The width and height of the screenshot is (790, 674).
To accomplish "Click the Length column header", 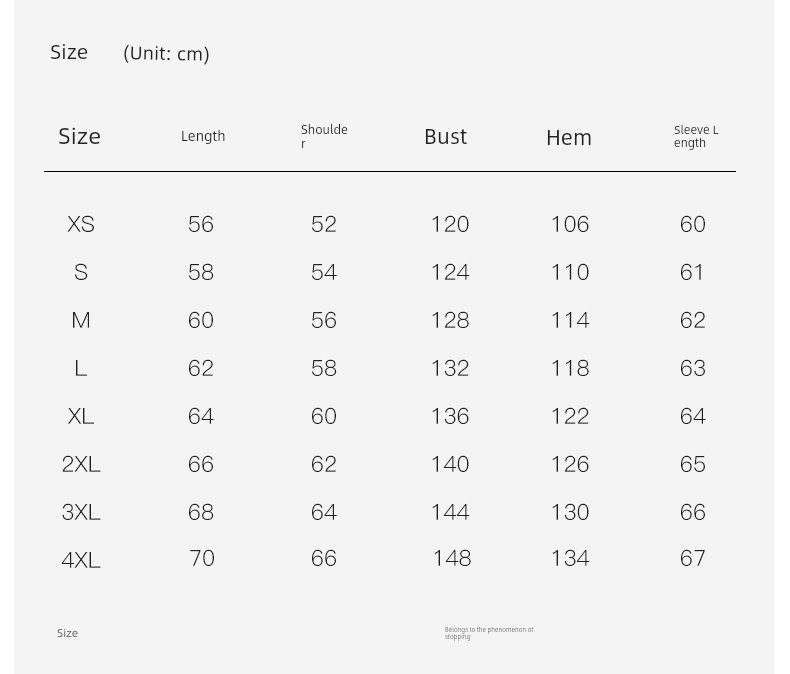I will coord(203,136).
